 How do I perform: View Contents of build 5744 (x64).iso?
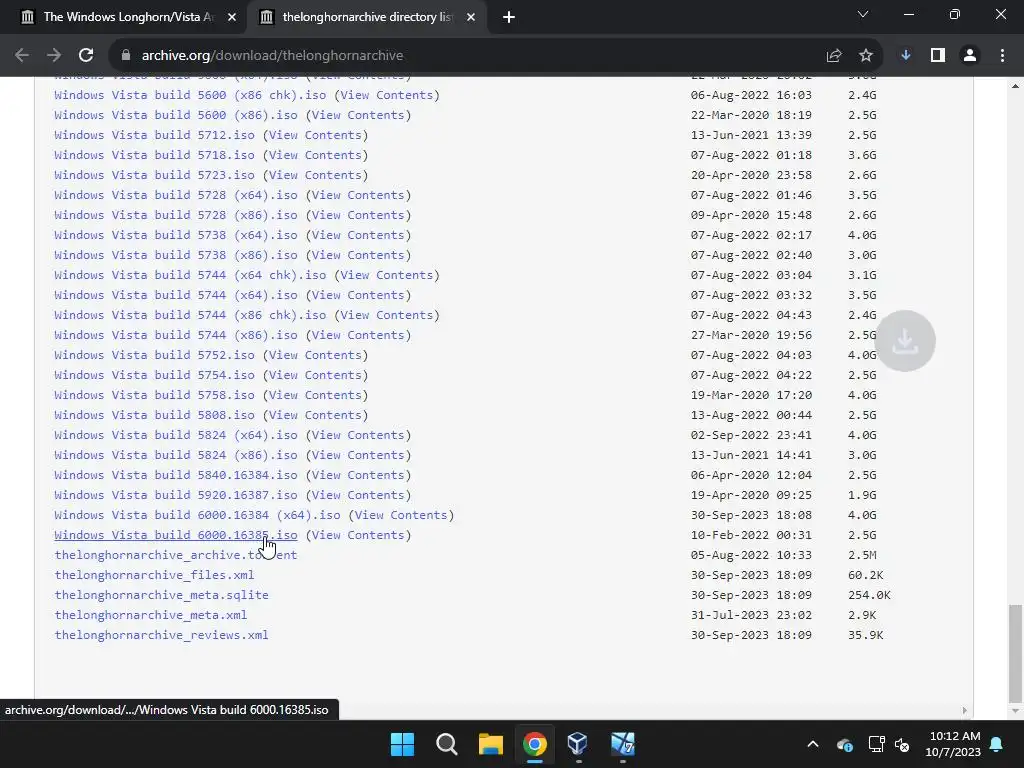(x=359, y=295)
